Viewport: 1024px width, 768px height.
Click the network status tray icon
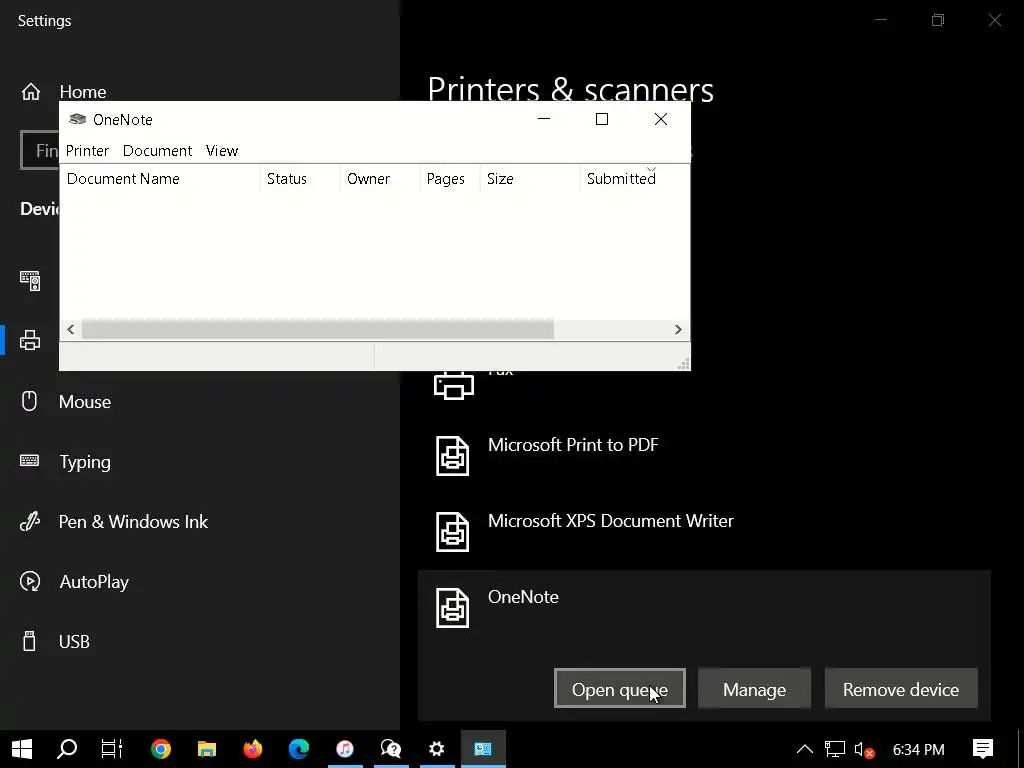pos(835,749)
